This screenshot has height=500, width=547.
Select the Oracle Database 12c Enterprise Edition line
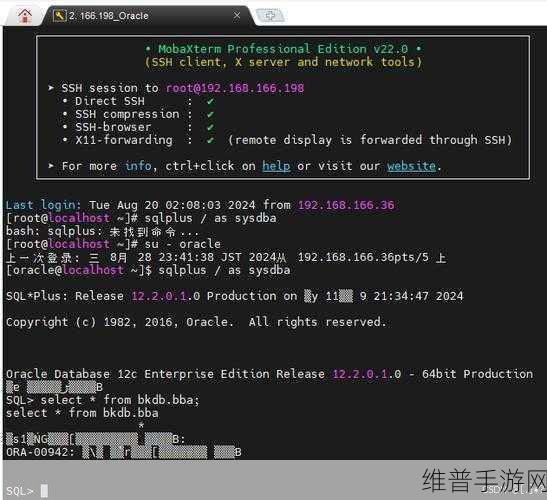(x=269, y=374)
